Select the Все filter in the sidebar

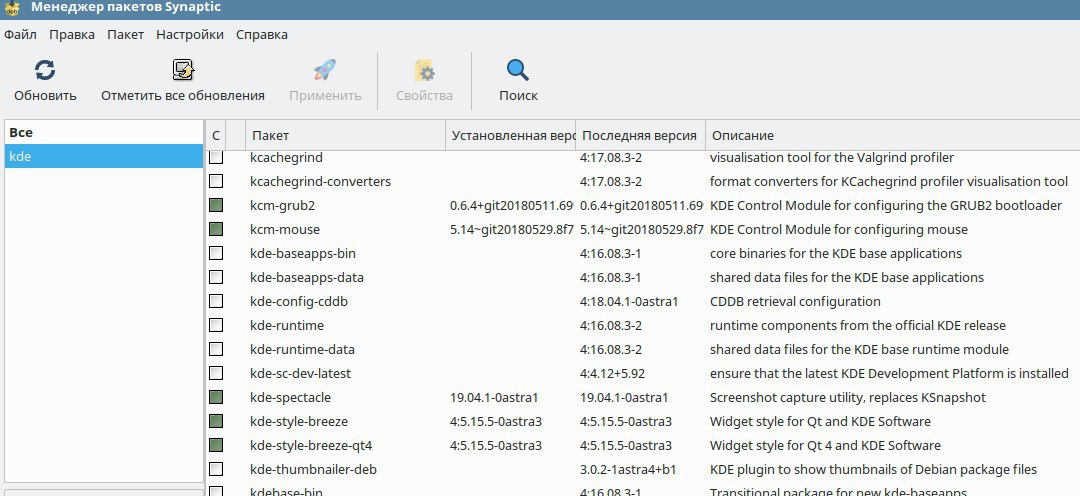click(x=104, y=132)
